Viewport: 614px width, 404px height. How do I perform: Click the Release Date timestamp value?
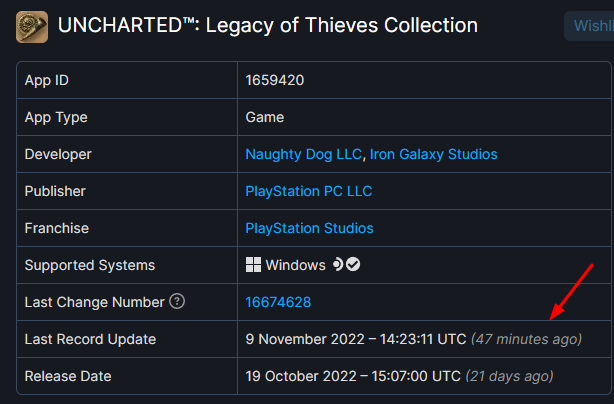tap(353, 376)
